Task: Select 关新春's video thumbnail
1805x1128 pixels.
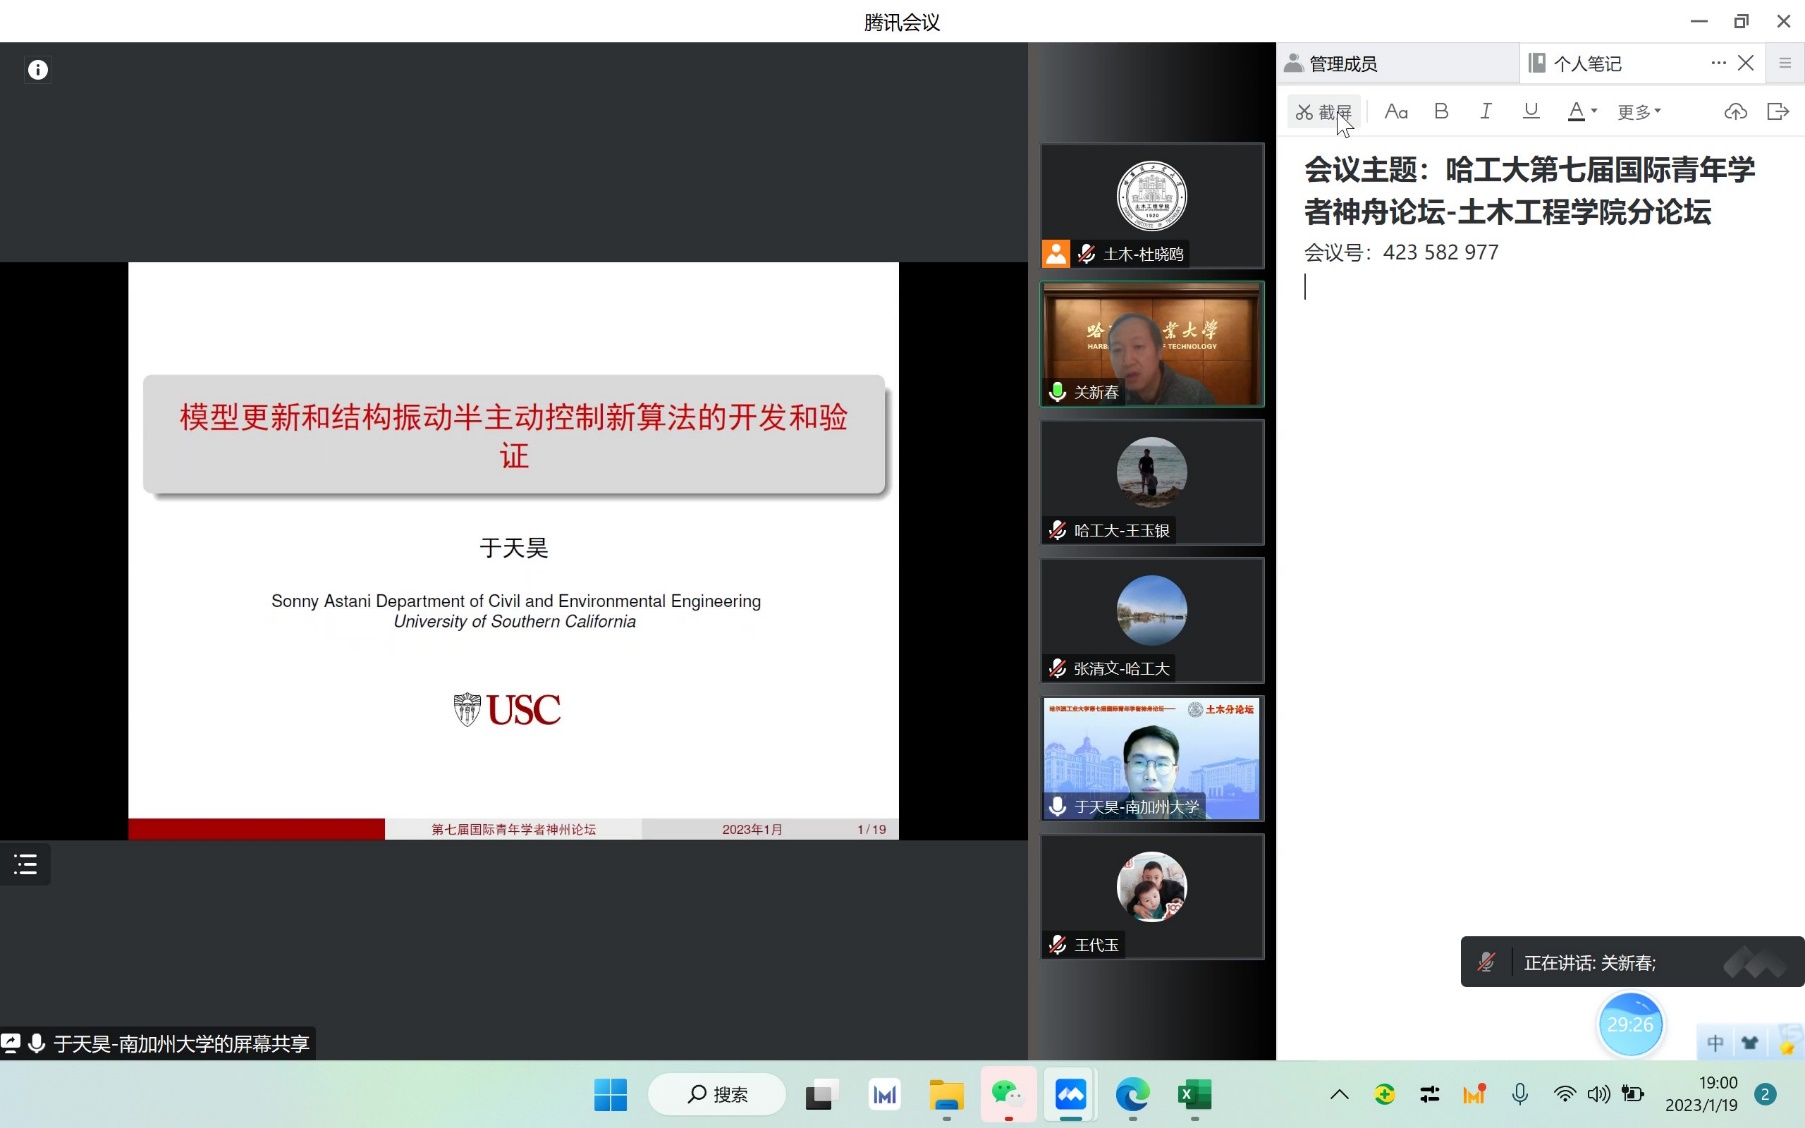Action: pos(1152,344)
